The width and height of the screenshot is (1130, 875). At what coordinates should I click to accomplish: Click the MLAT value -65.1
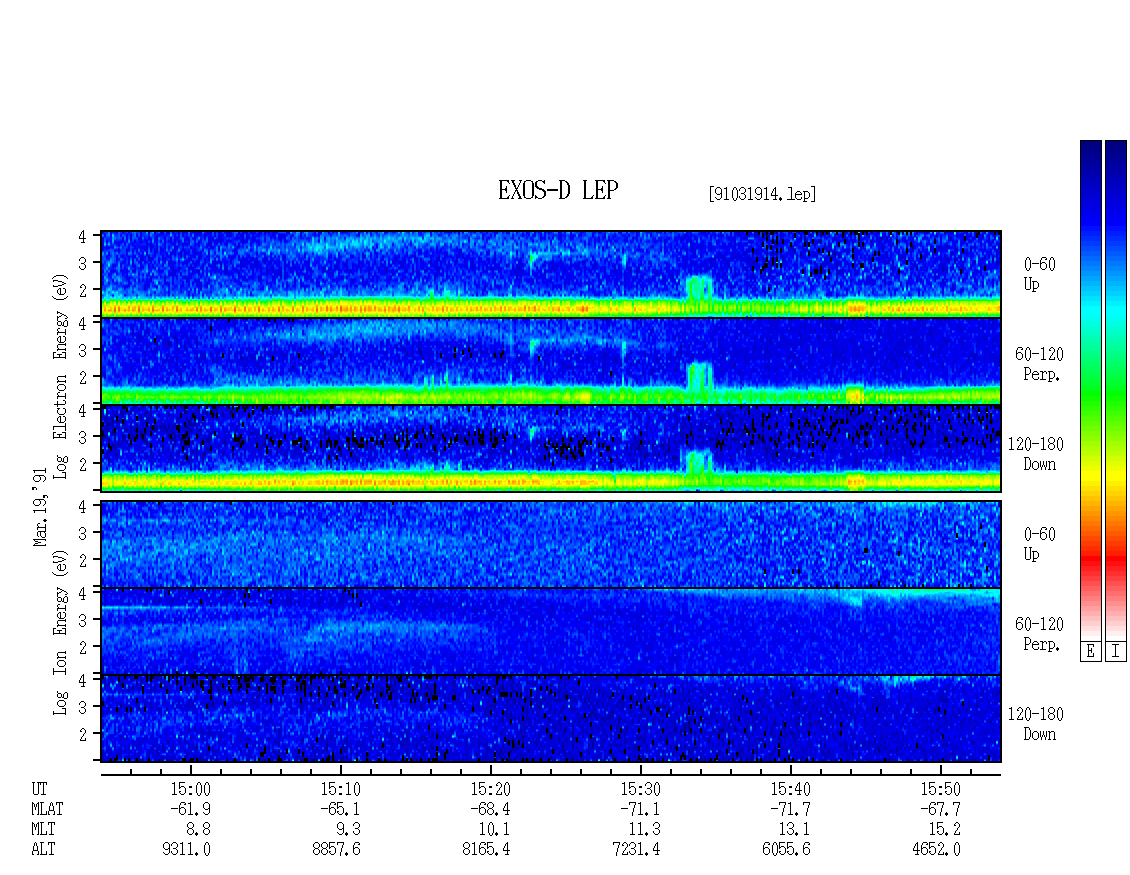tap(340, 809)
